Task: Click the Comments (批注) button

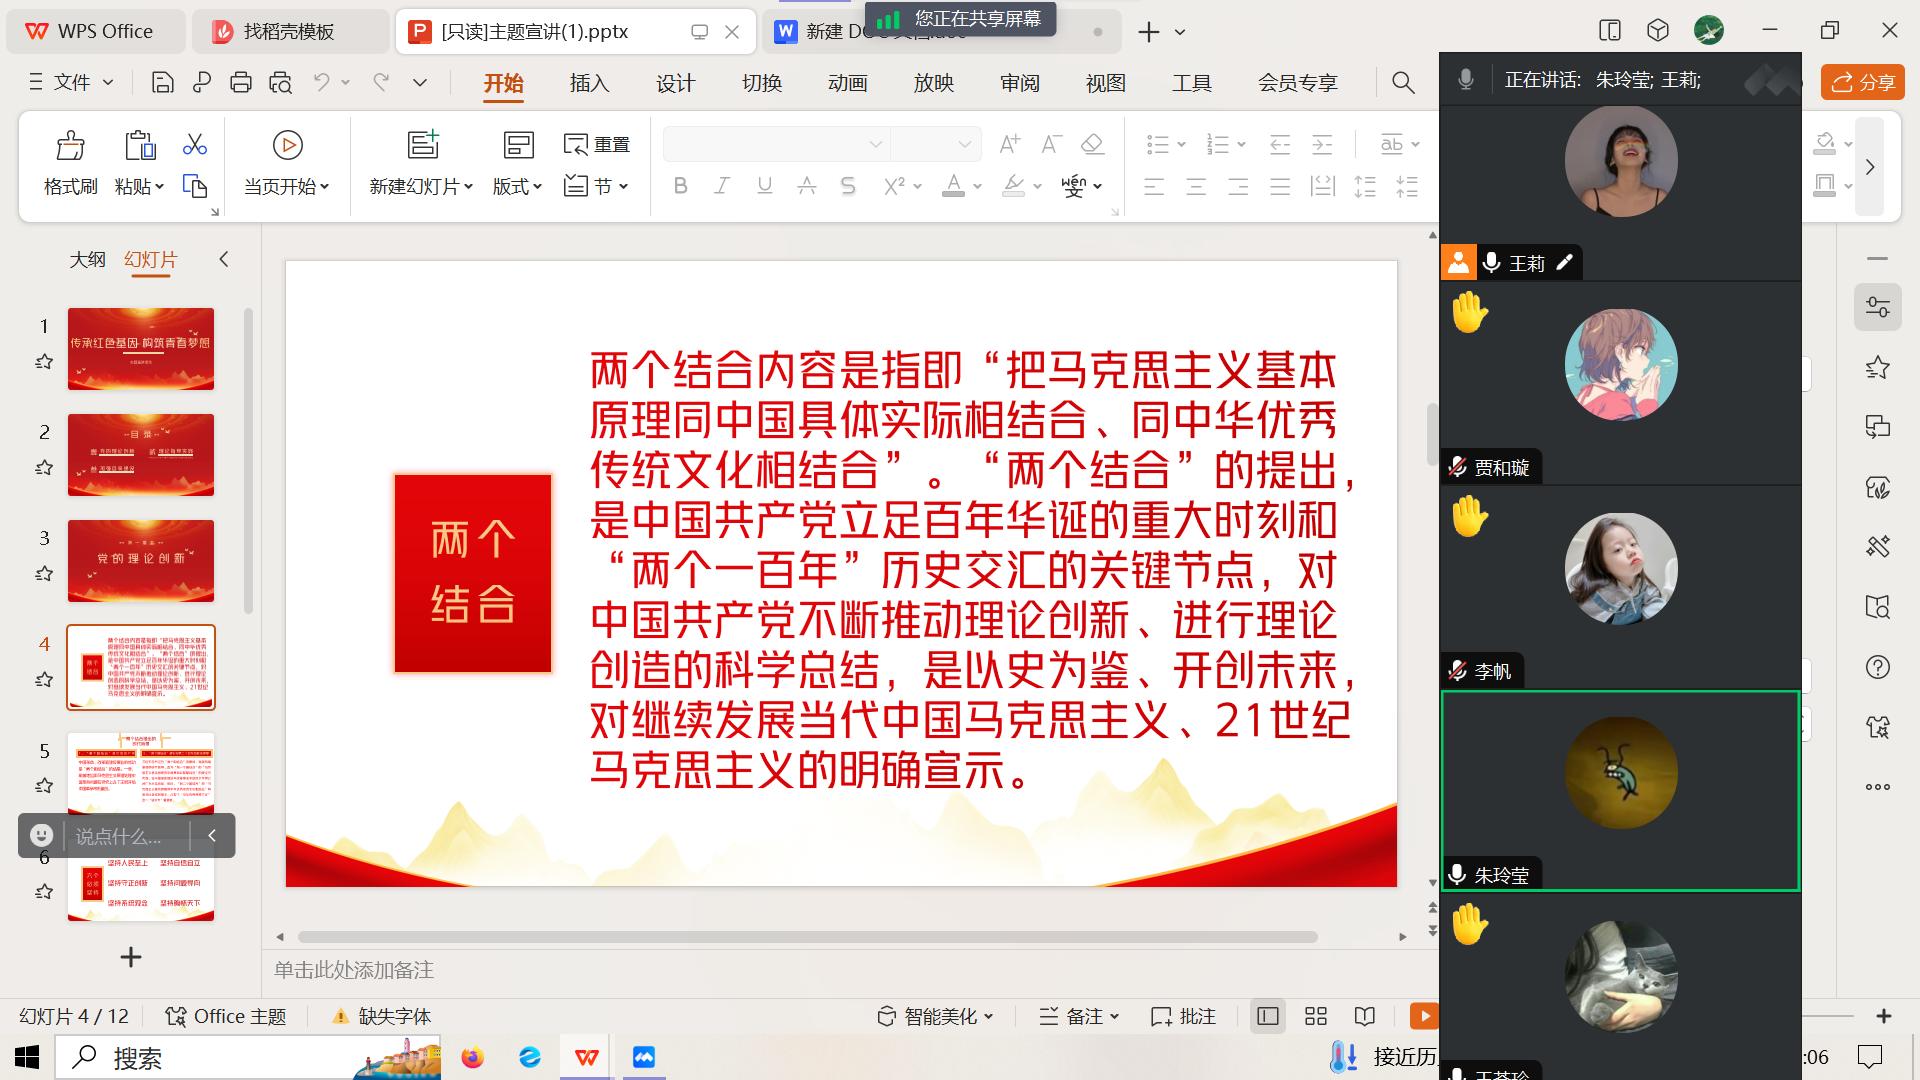Action: click(1183, 1016)
